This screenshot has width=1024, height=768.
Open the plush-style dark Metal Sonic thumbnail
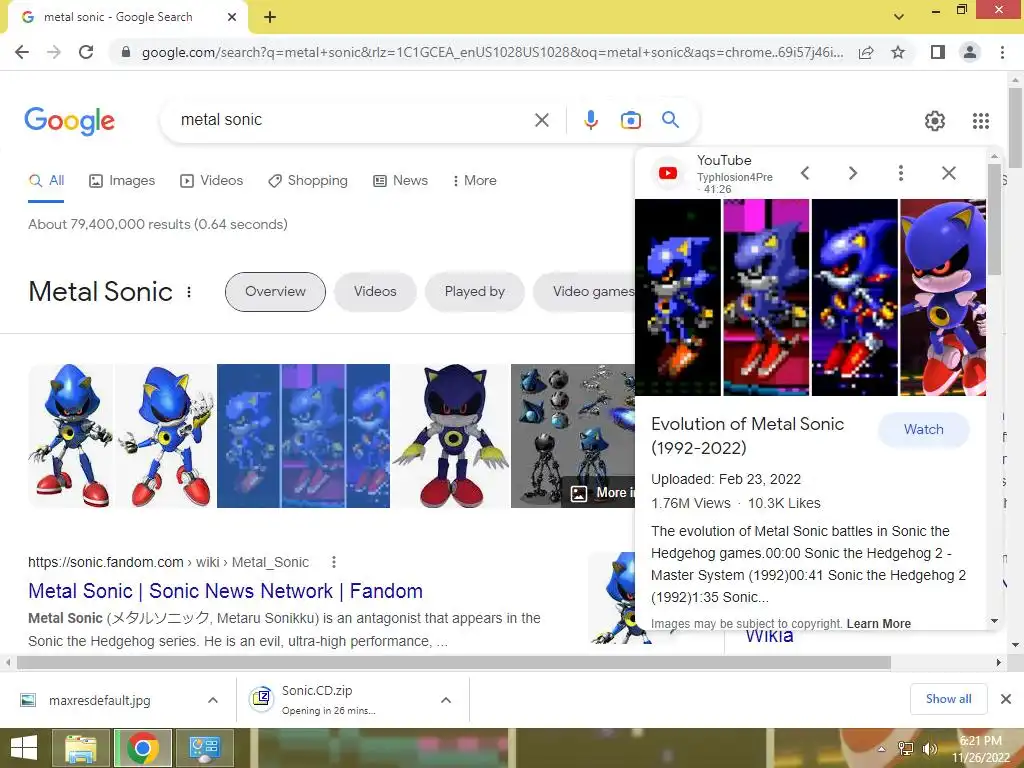click(x=451, y=436)
